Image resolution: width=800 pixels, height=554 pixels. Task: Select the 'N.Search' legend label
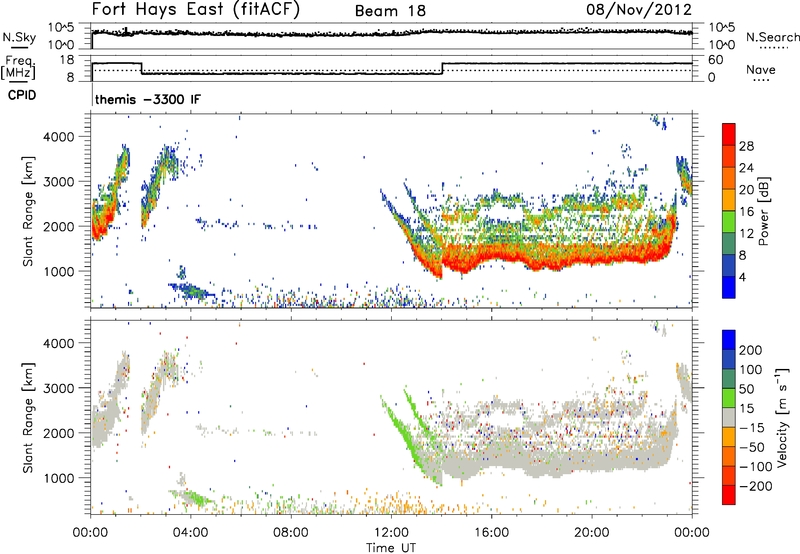point(772,37)
